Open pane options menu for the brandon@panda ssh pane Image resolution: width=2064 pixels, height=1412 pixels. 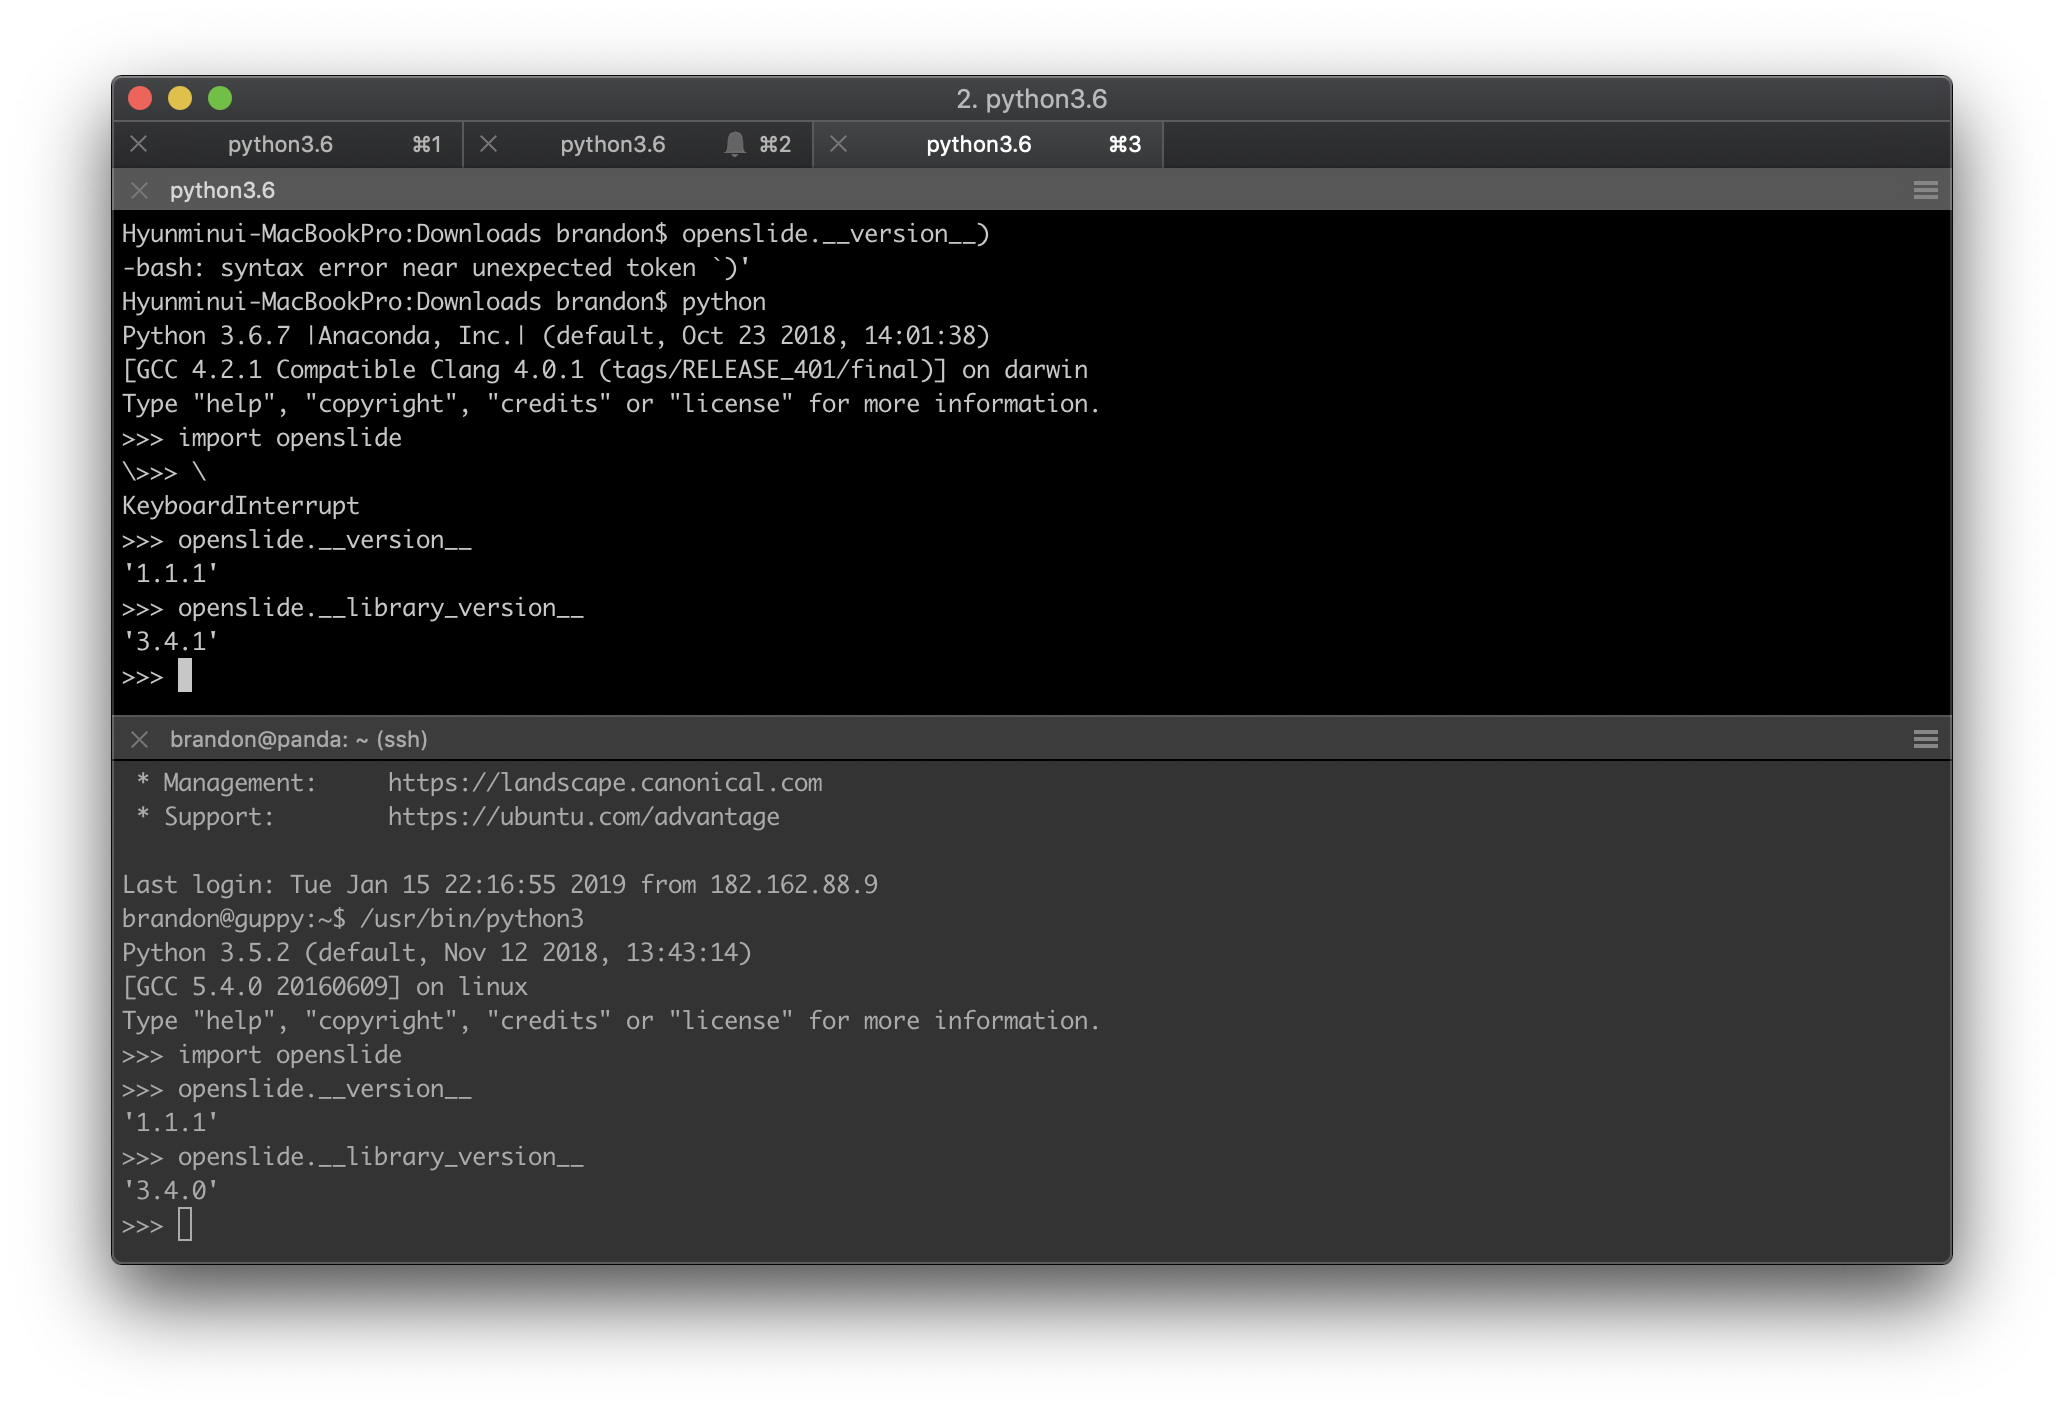[1925, 739]
